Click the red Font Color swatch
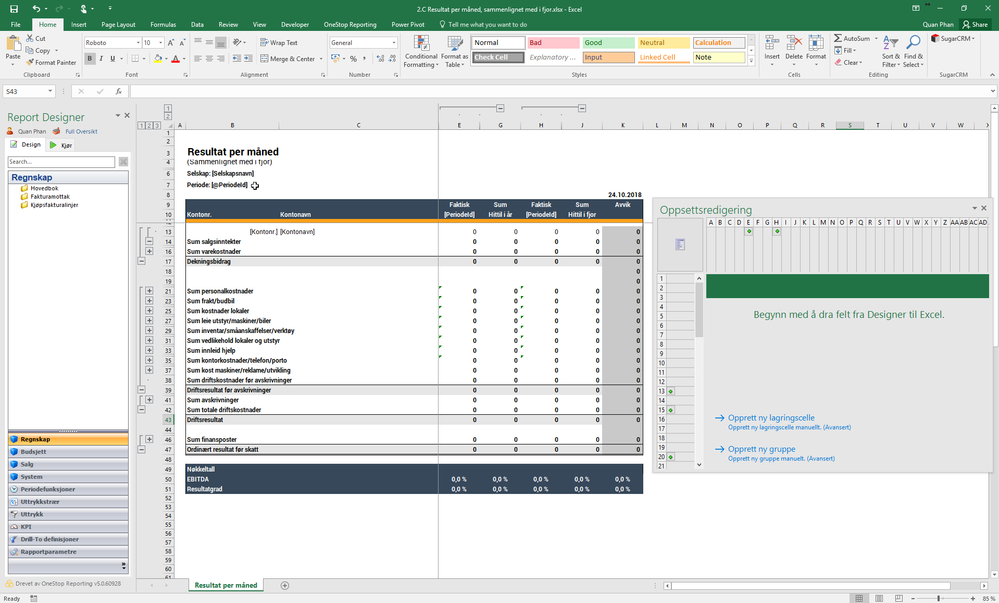The image size is (999, 603). click(x=176, y=59)
